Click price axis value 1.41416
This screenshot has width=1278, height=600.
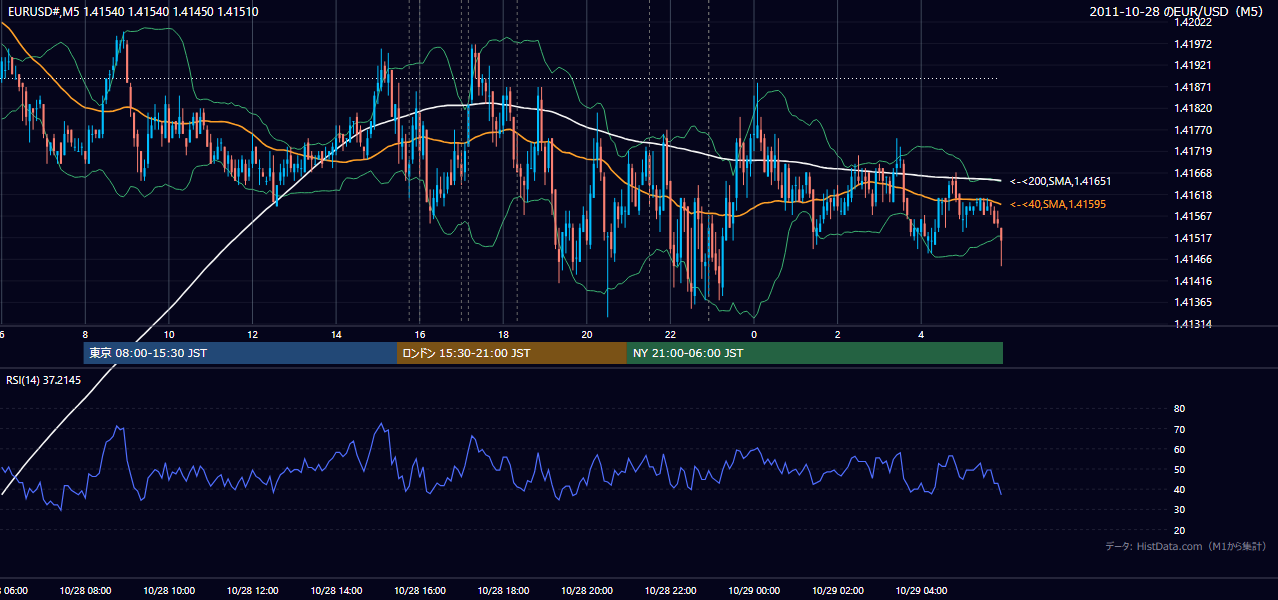[x=1194, y=281]
